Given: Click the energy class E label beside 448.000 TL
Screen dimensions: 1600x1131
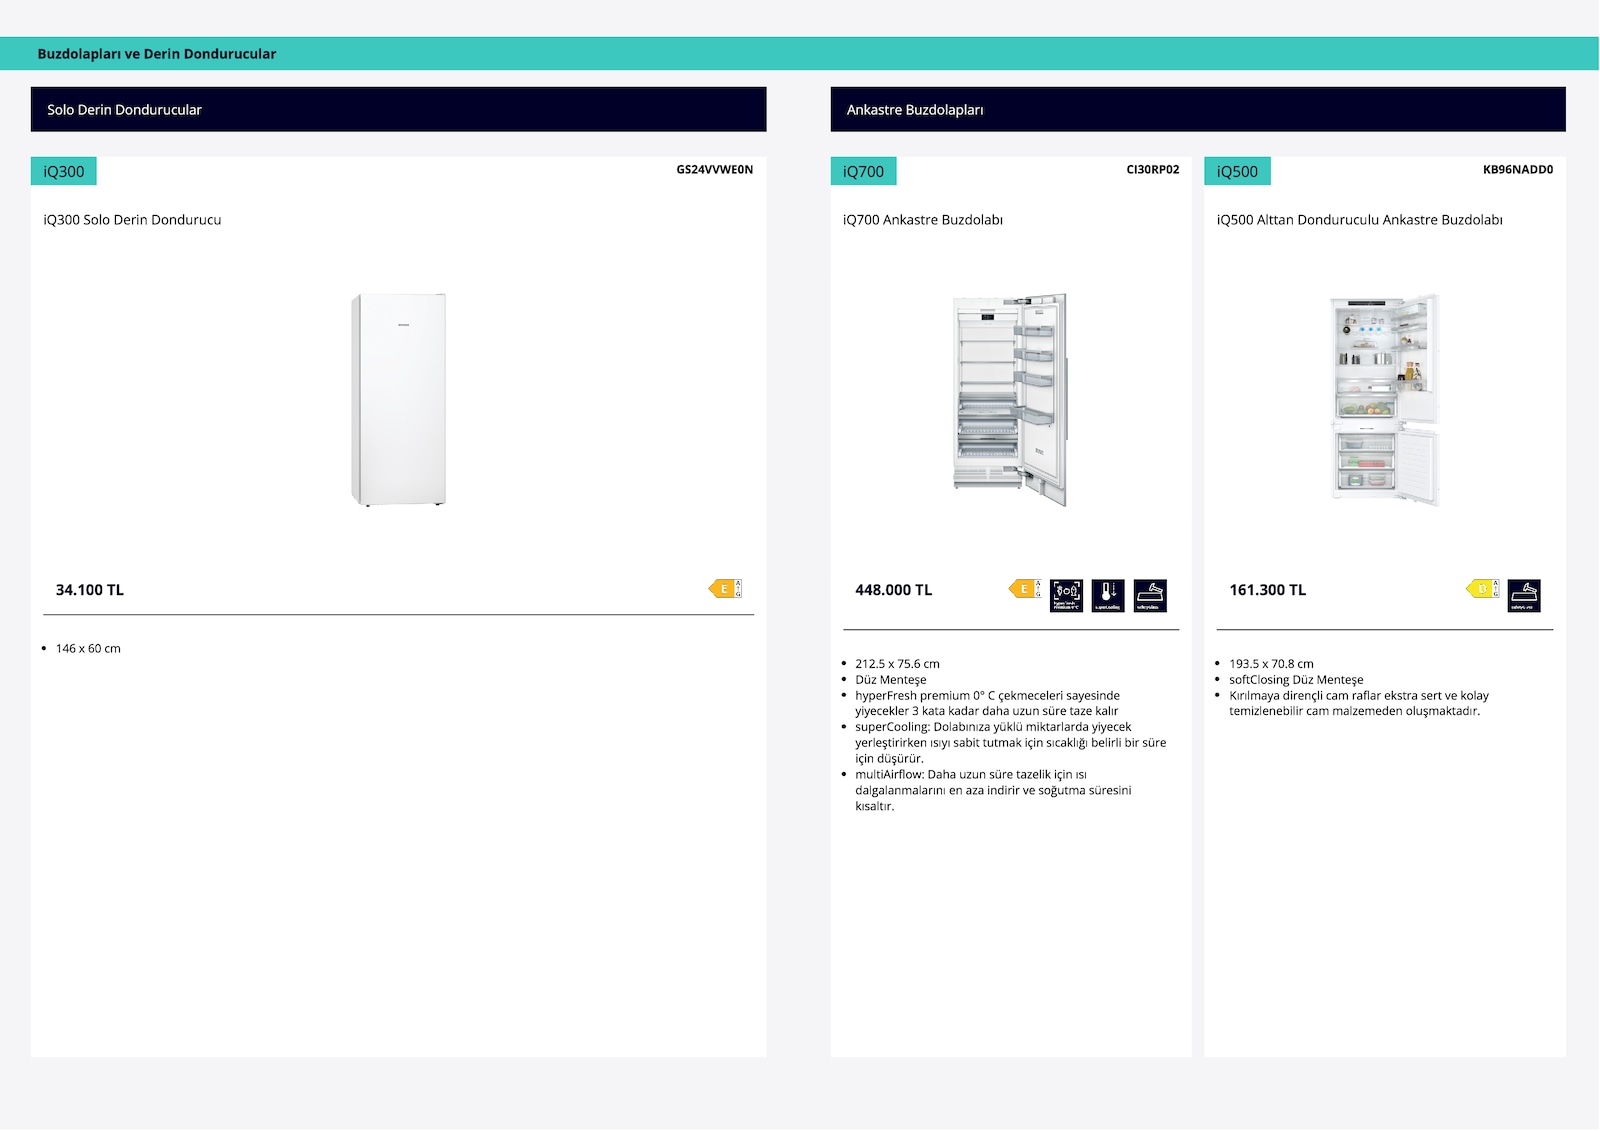Looking at the screenshot, I should click(1025, 589).
